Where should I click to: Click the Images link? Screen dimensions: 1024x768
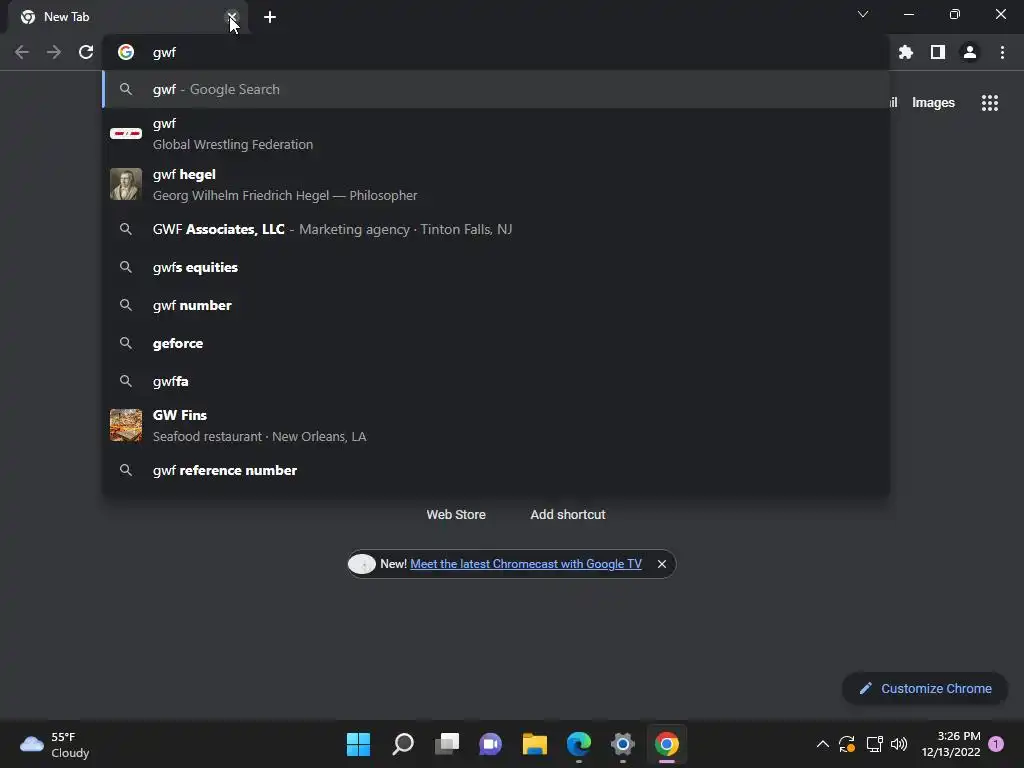click(933, 103)
